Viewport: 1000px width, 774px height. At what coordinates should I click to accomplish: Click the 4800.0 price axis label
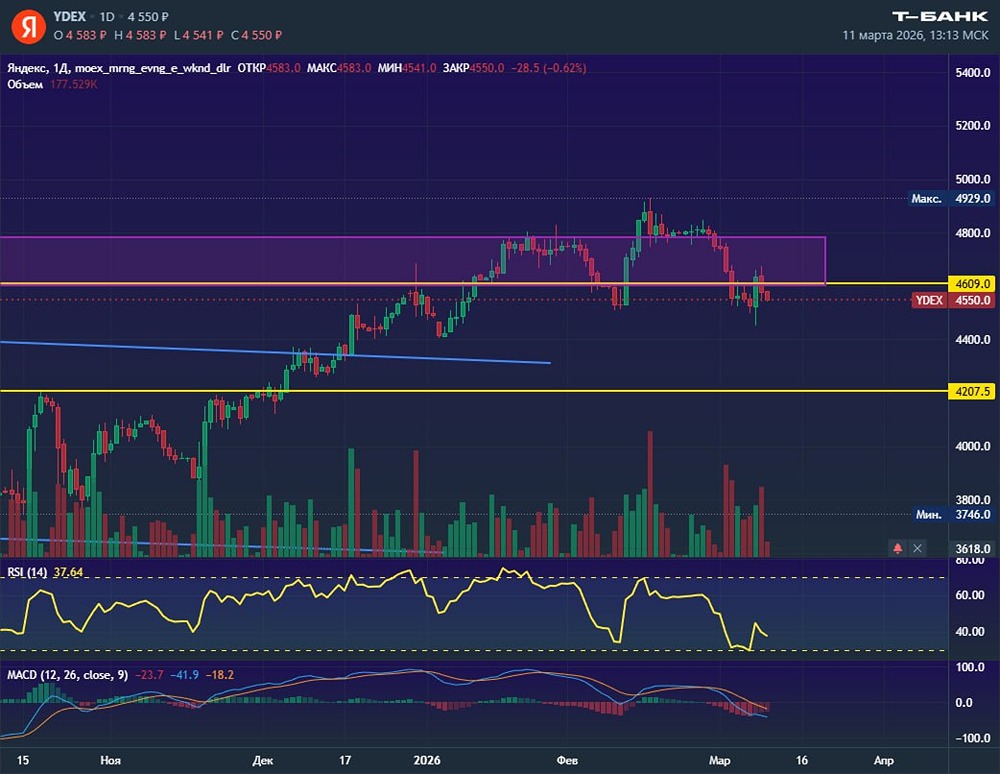(973, 233)
